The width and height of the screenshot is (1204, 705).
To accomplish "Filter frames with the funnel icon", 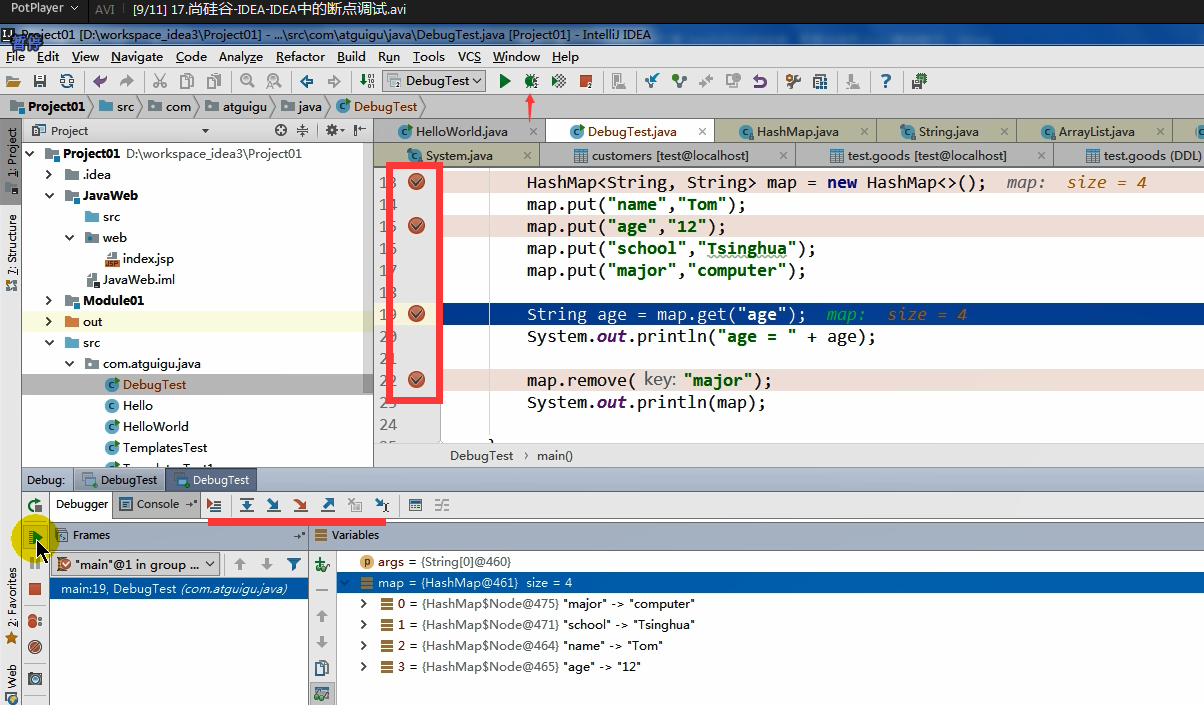I will click(293, 564).
